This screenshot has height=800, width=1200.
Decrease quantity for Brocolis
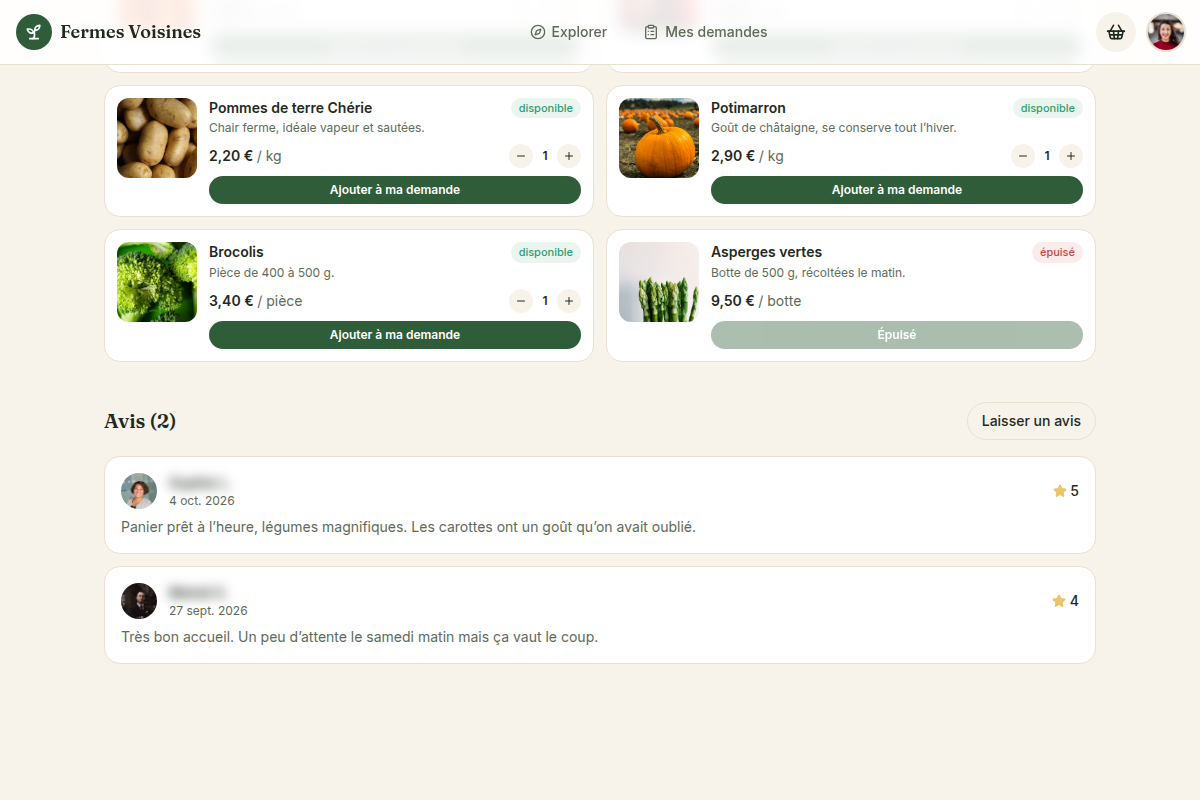tap(521, 301)
